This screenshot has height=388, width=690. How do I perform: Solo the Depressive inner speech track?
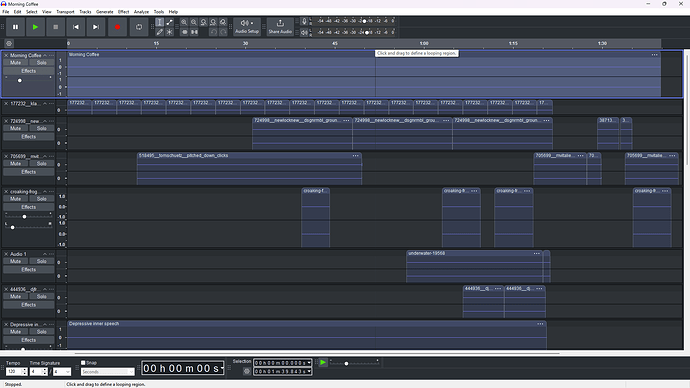click(41, 332)
